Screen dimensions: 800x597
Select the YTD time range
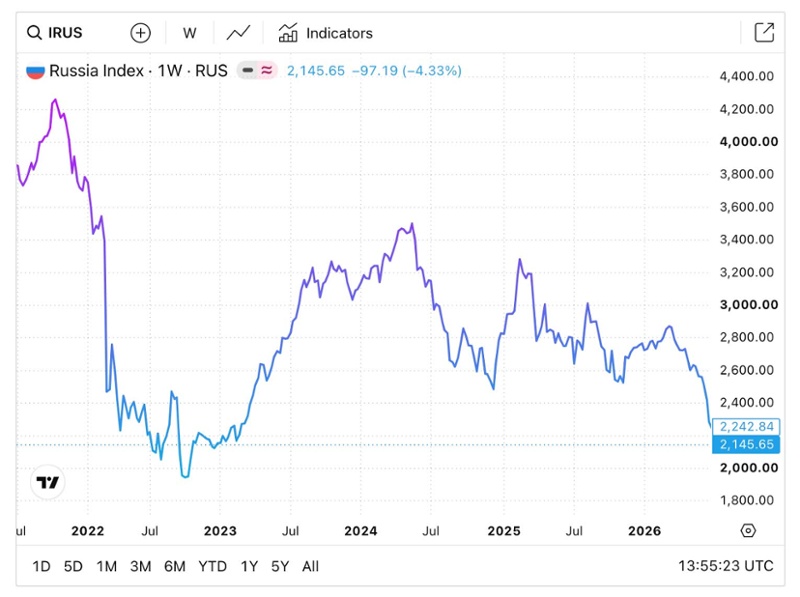pos(212,566)
